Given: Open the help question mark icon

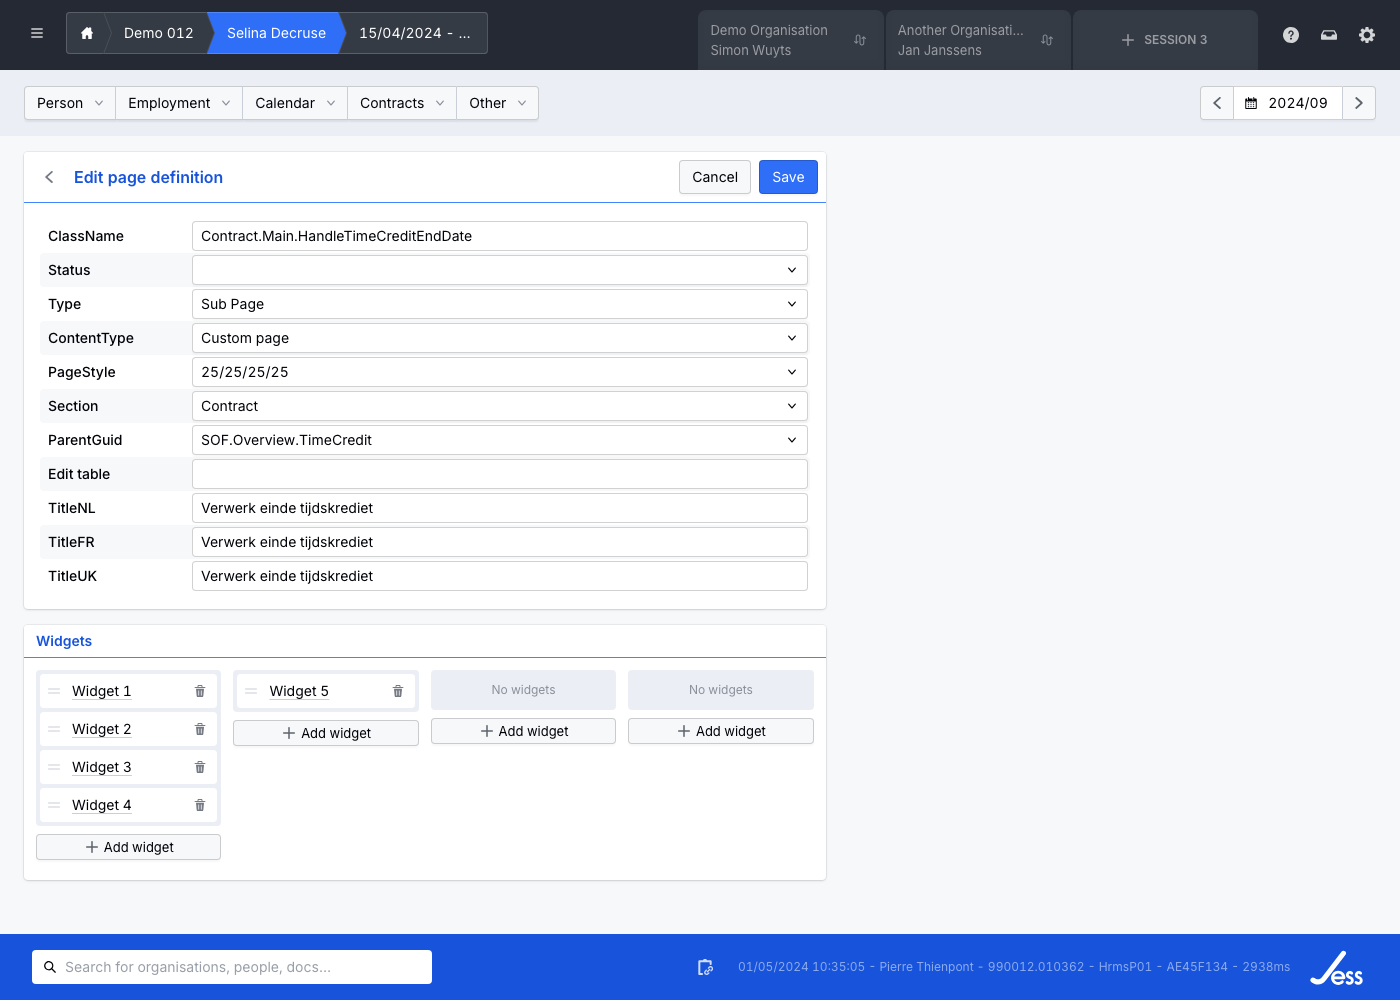Looking at the screenshot, I should (x=1291, y=35).
